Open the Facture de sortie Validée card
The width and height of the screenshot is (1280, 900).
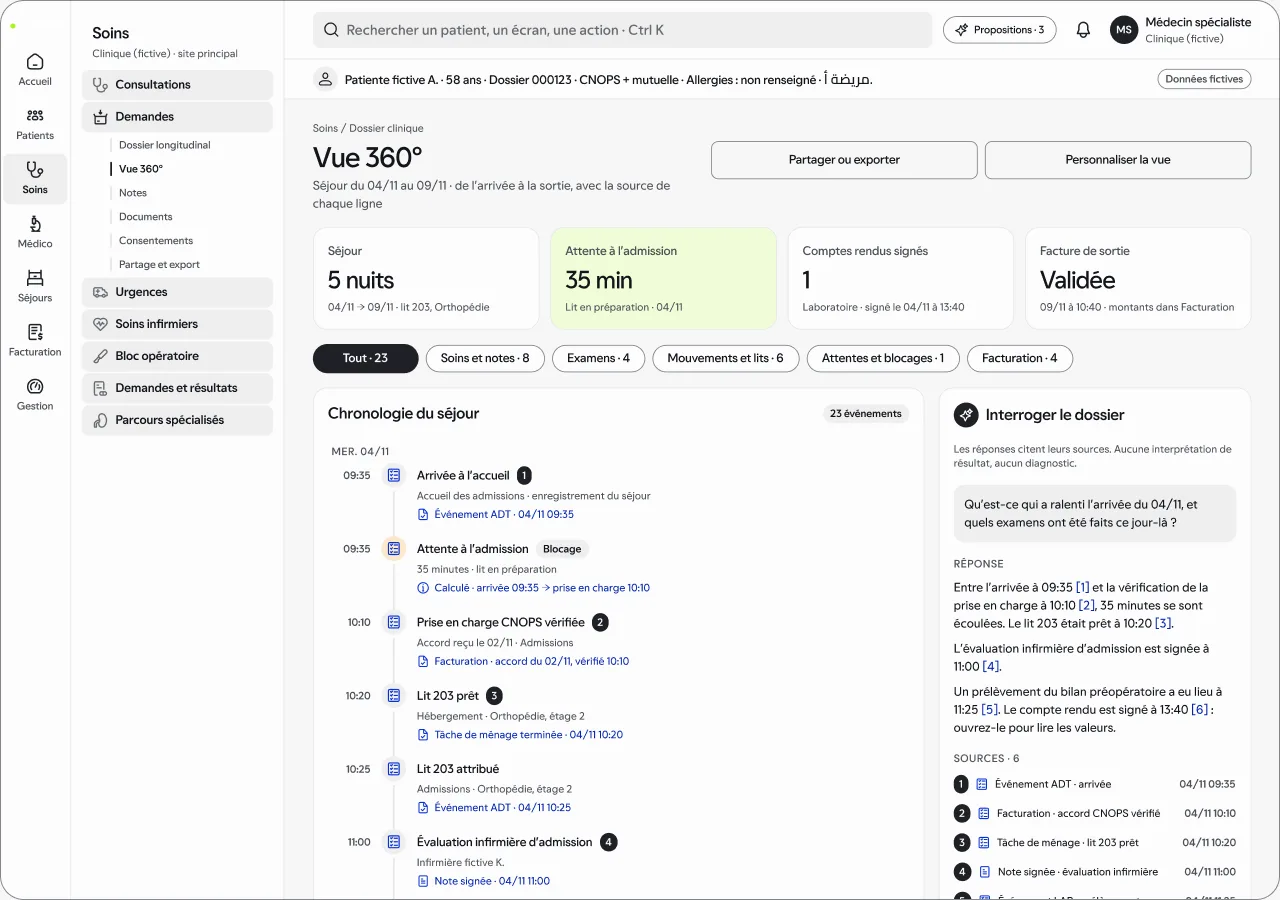[x=1138, y=279]
